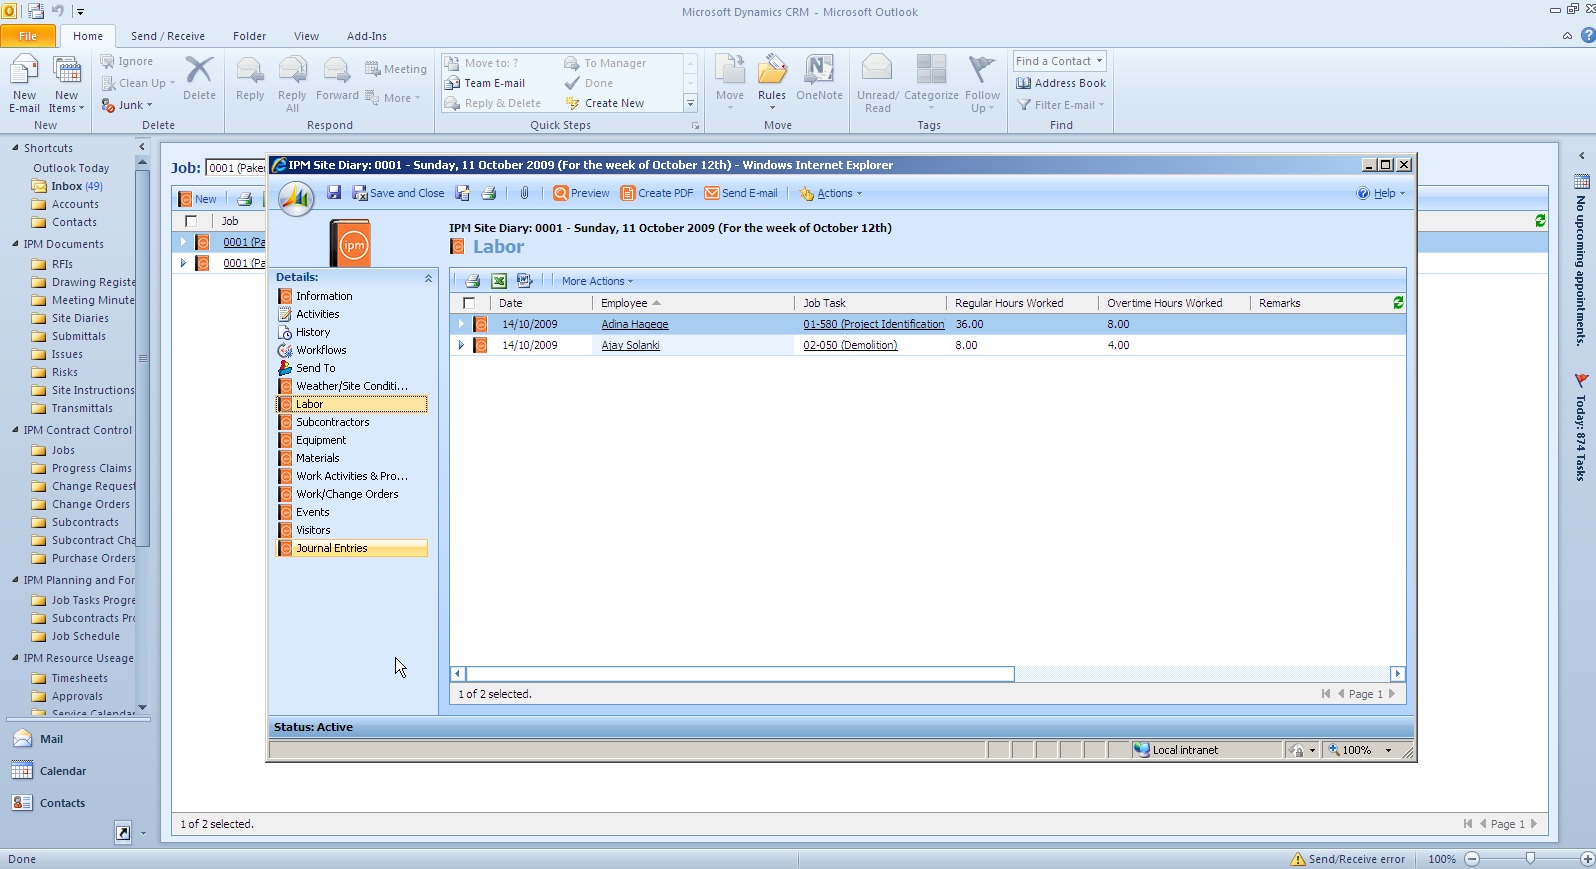Click Save and Close in Site Diary toolbar
Screen dimensions: 1596x869
click(x=398, y=193)
